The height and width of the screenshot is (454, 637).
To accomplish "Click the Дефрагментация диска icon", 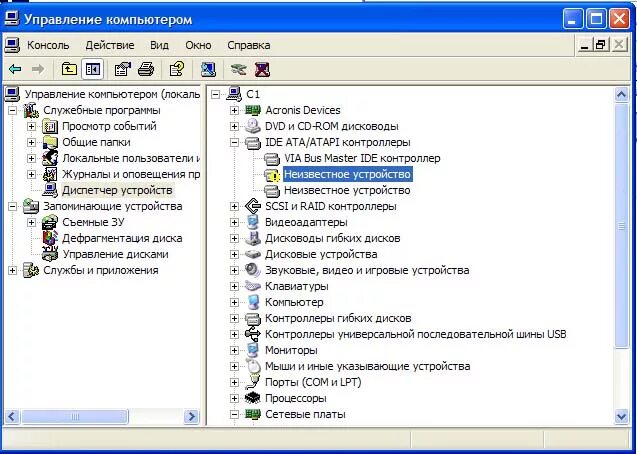I will [50, 238].
